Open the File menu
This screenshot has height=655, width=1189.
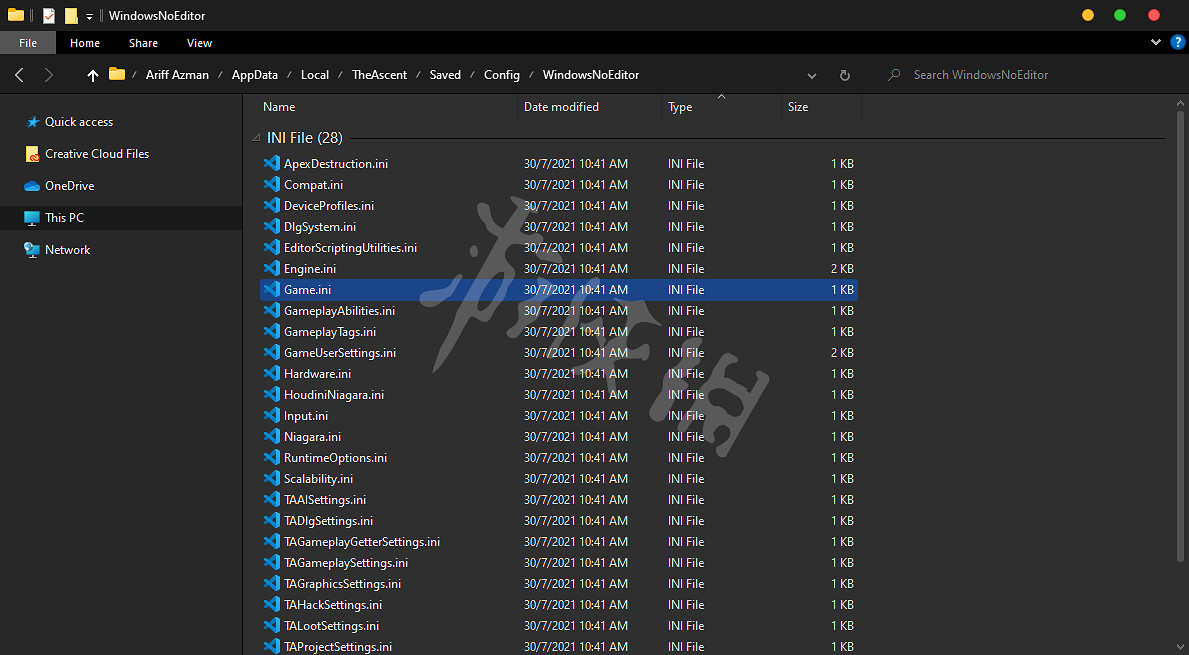tap(28, 43)
